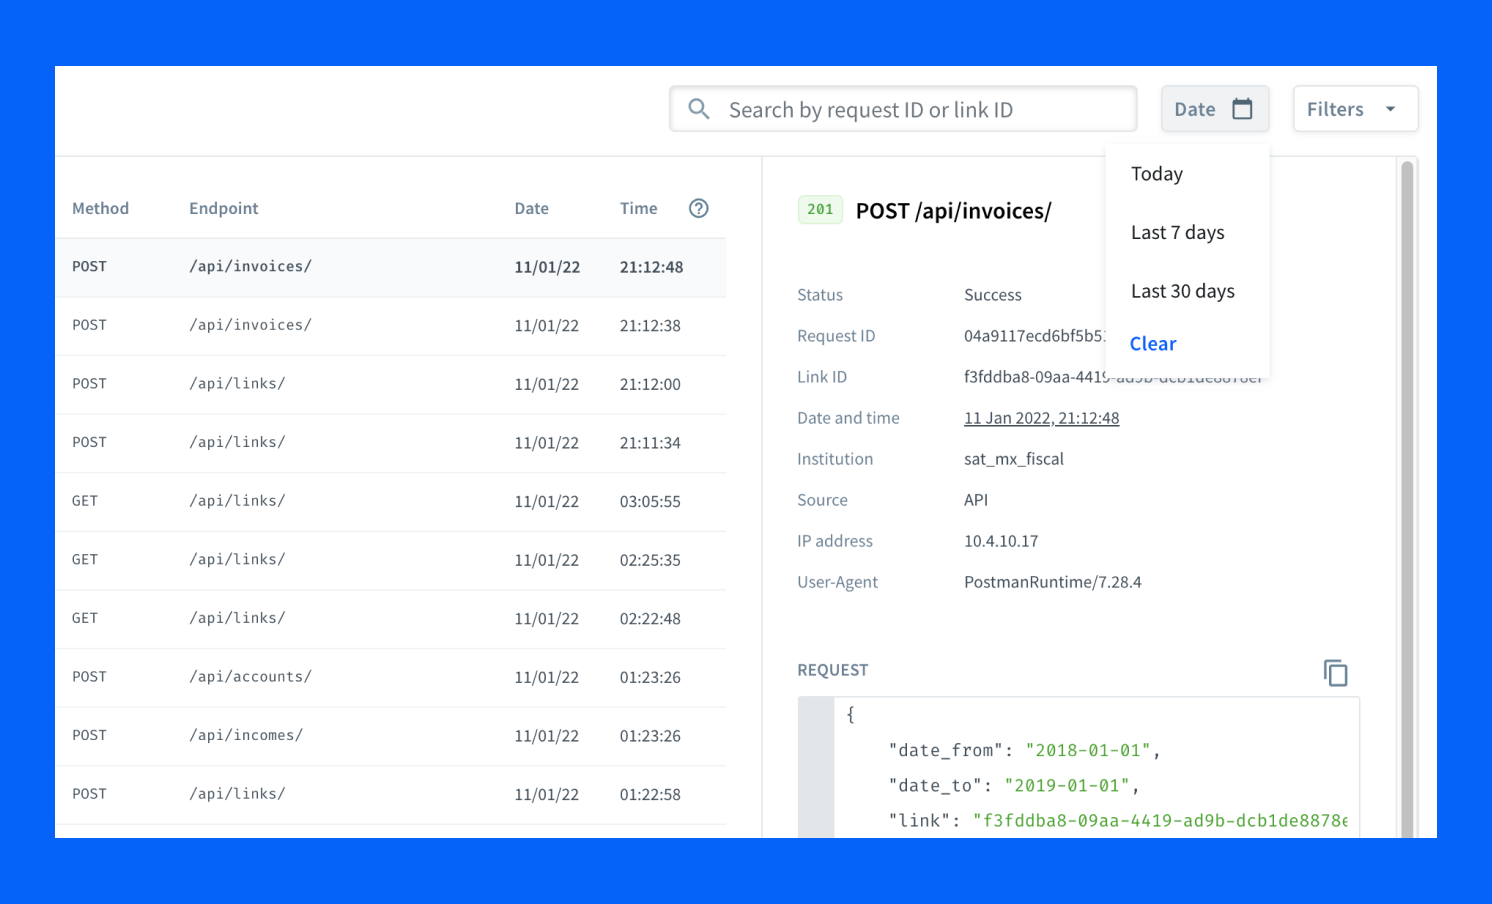Select GET /api/links/ row at 03:05:55
Image resolution: width=1492 pixels, height=904 pixels.
390,501
